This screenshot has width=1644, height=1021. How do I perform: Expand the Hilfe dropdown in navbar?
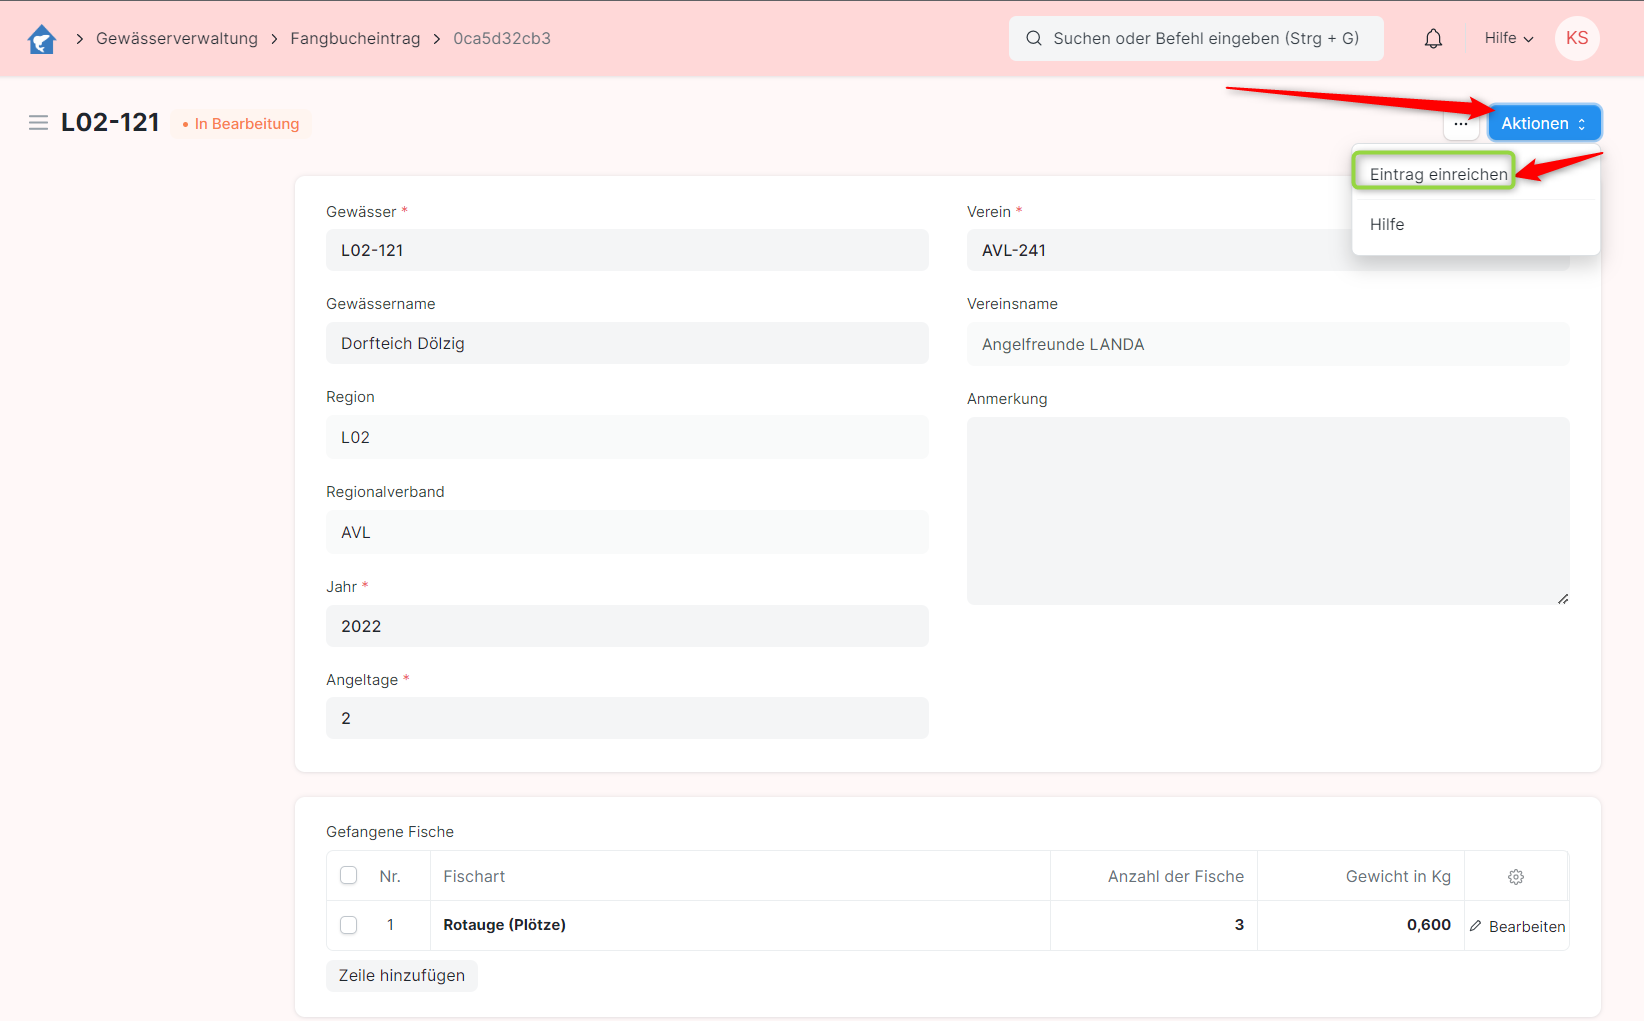pos(1508,38)
